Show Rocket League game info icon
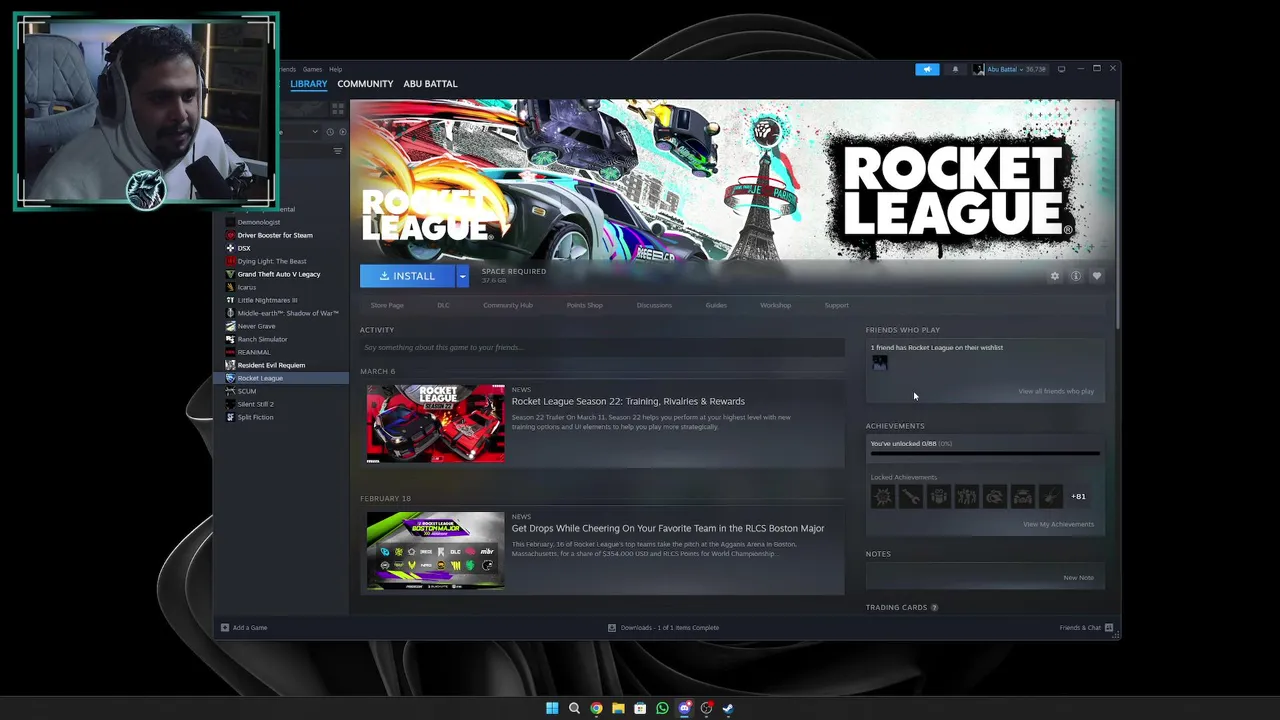Viewport: 1280px width, 720px height. [x=1076, y=276]
